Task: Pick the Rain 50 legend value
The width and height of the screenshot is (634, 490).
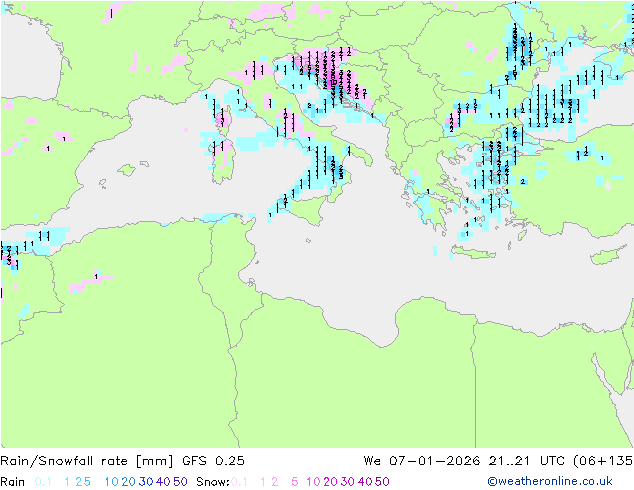Action: click(180, 482)
